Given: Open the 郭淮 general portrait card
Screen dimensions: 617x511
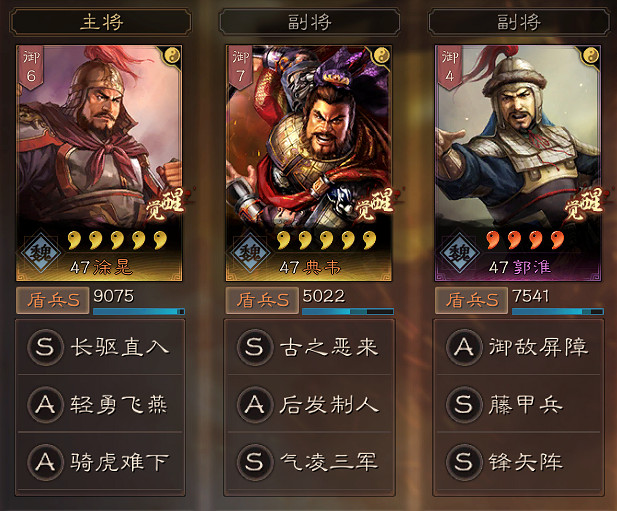Looking at the screenshot, I should point(518,163).
